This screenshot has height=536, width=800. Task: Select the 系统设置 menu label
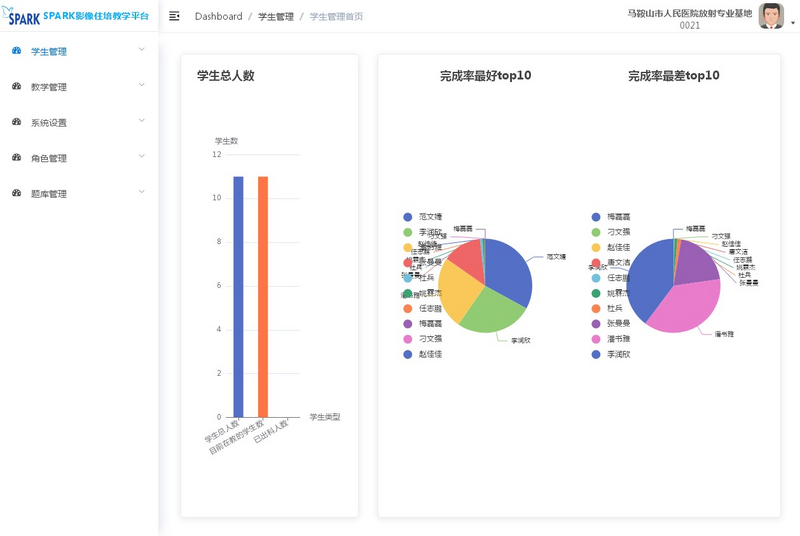pos(49,123)
